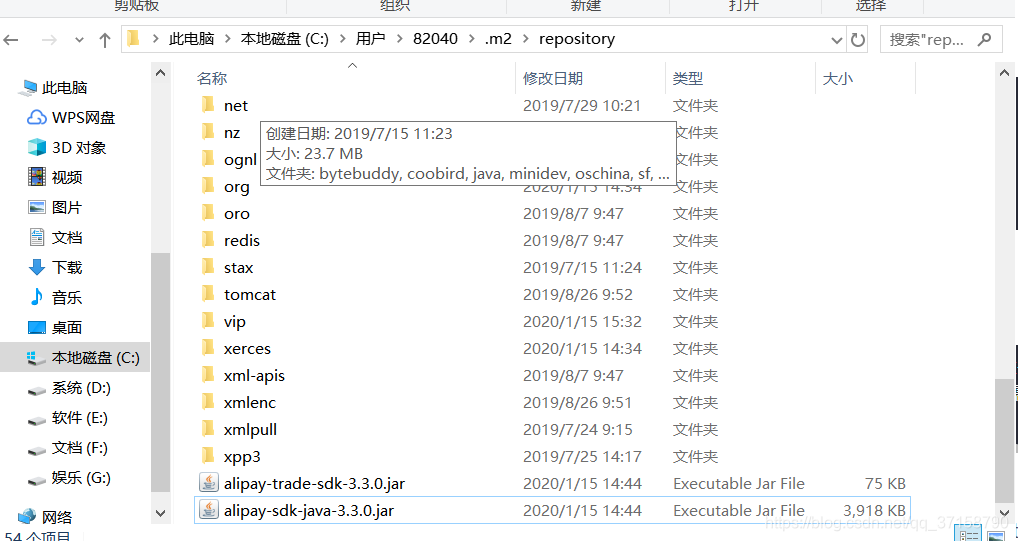Select 娱乐 (G:) drive in sidebar
The height and width of the screenshot is (541, 1018).
[69, 478]
